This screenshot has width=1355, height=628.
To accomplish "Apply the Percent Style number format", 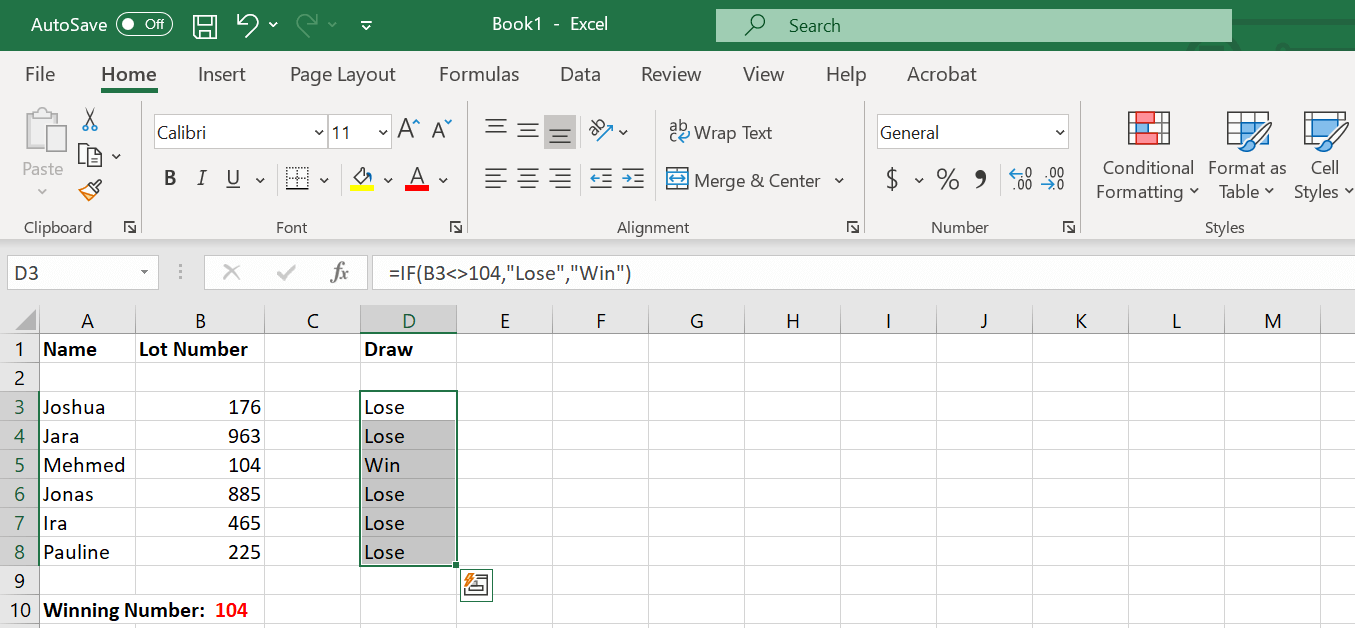I will (947, 180).
